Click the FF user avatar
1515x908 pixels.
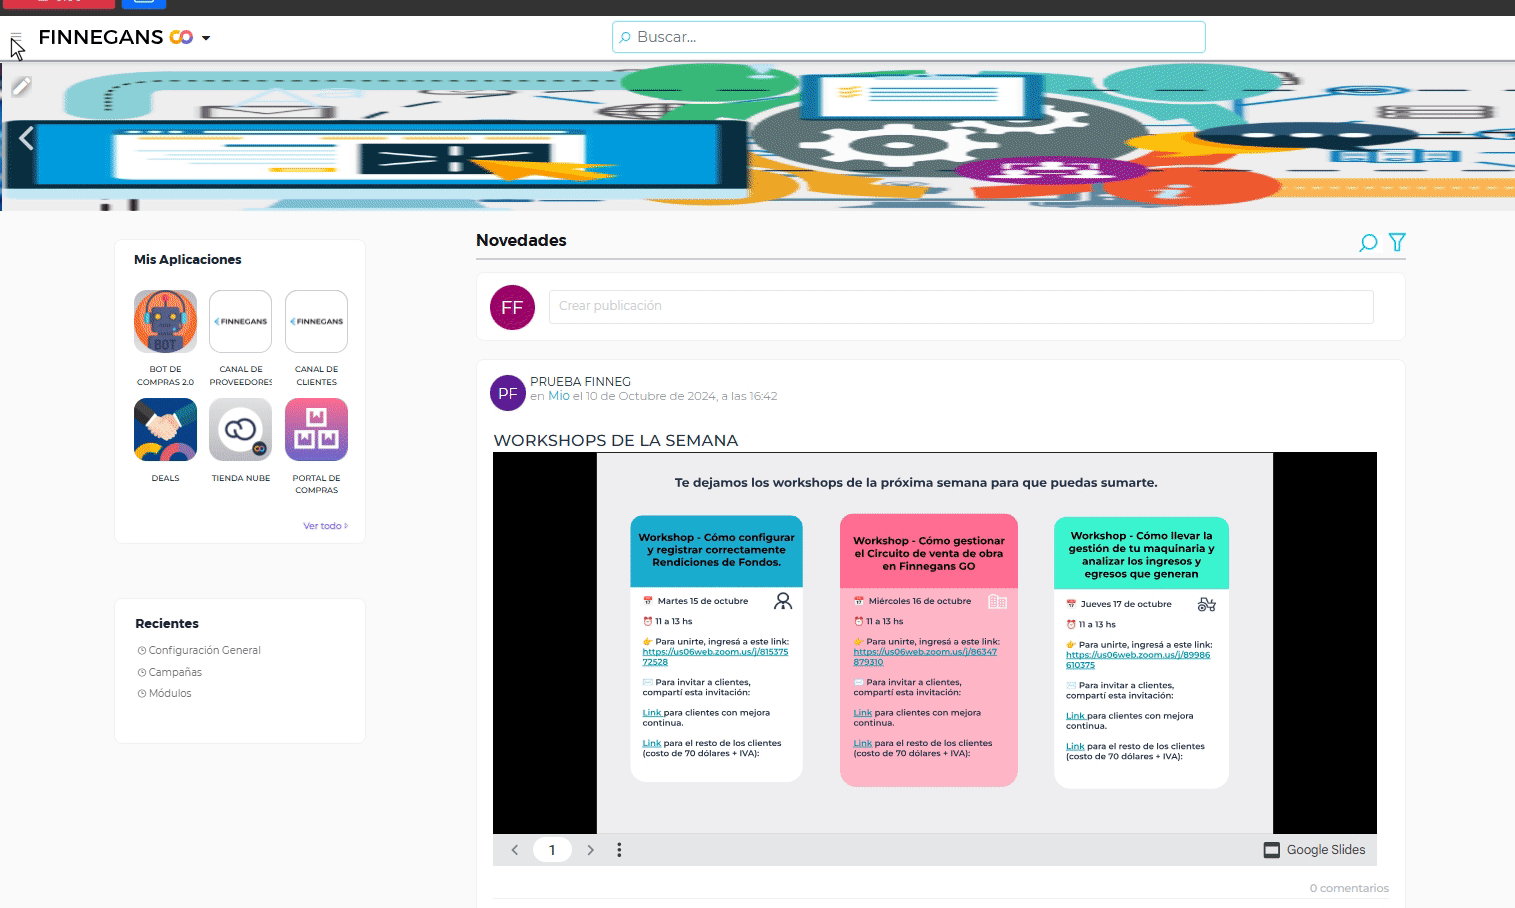click(512, 307)
